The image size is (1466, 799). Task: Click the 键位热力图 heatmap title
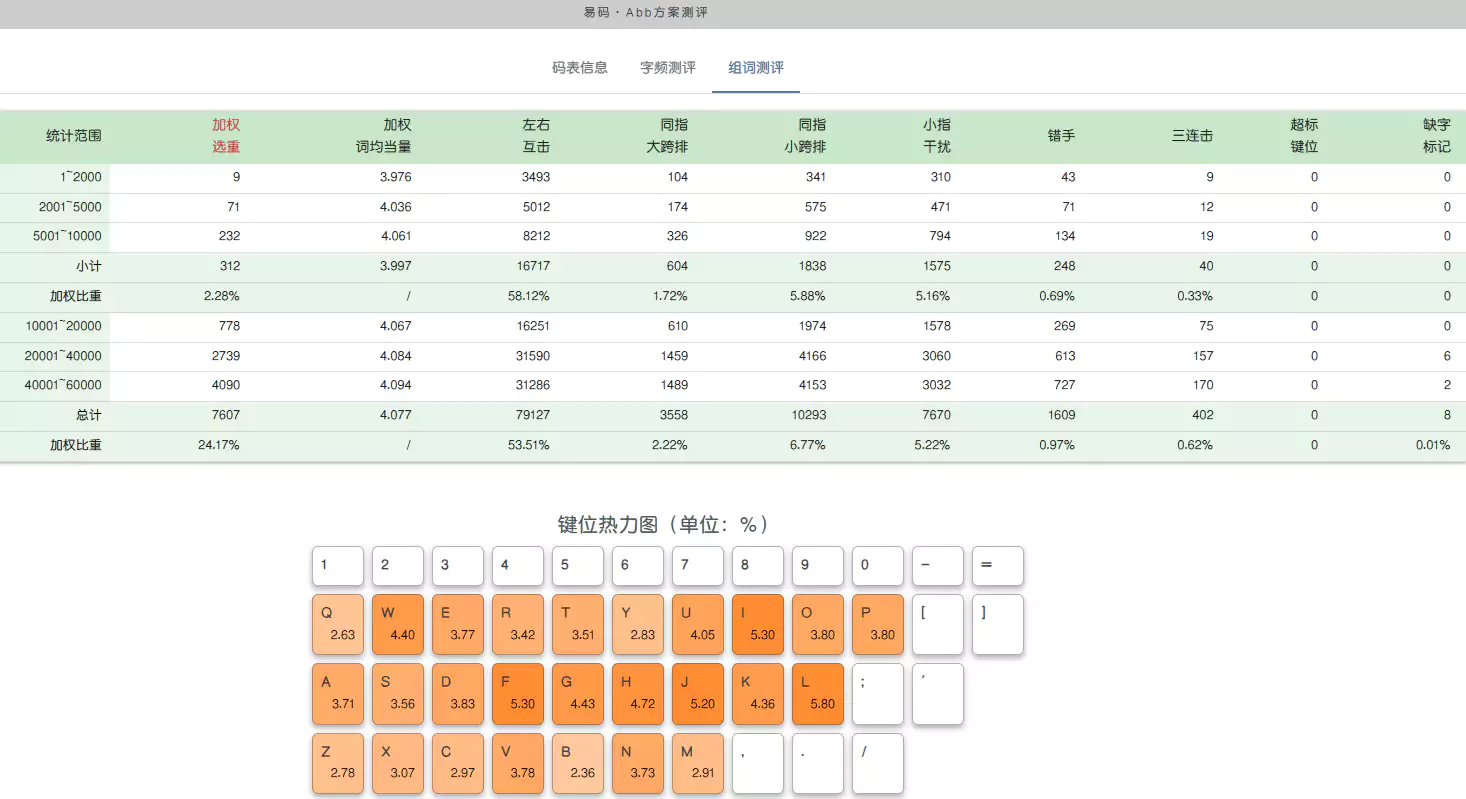(663, 525)
